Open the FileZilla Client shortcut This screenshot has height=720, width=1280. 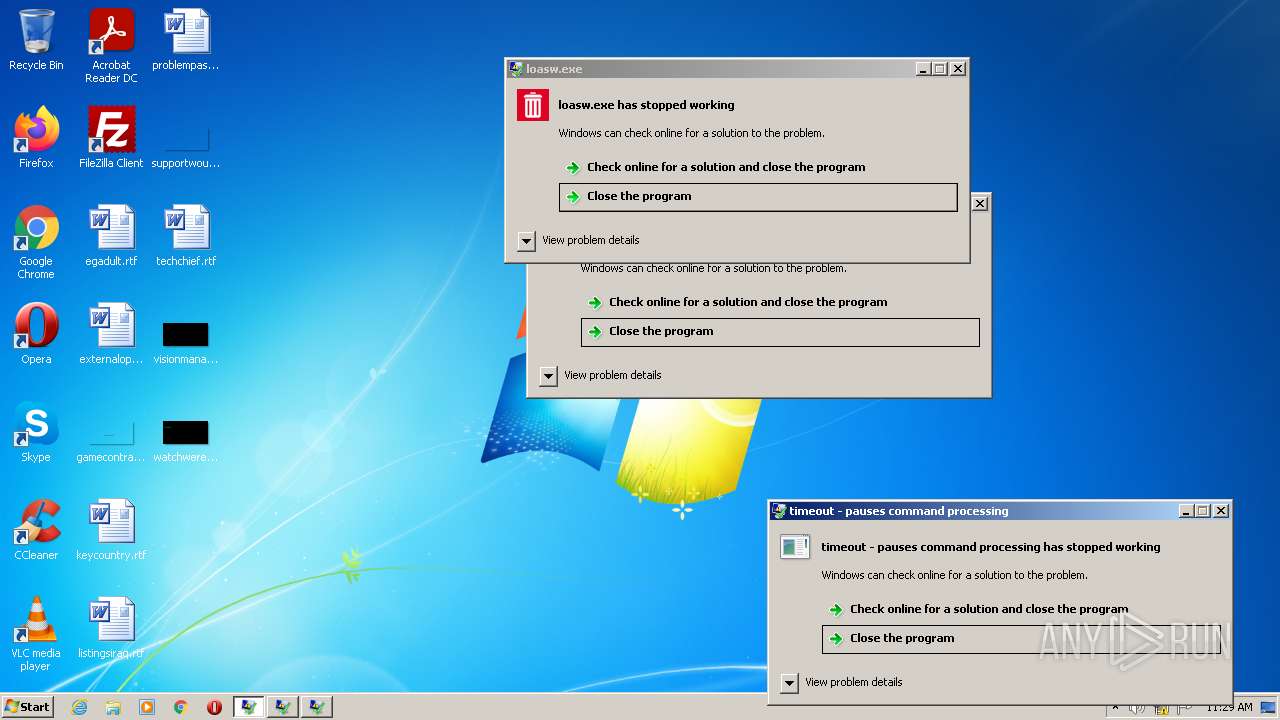coord(111,138)
